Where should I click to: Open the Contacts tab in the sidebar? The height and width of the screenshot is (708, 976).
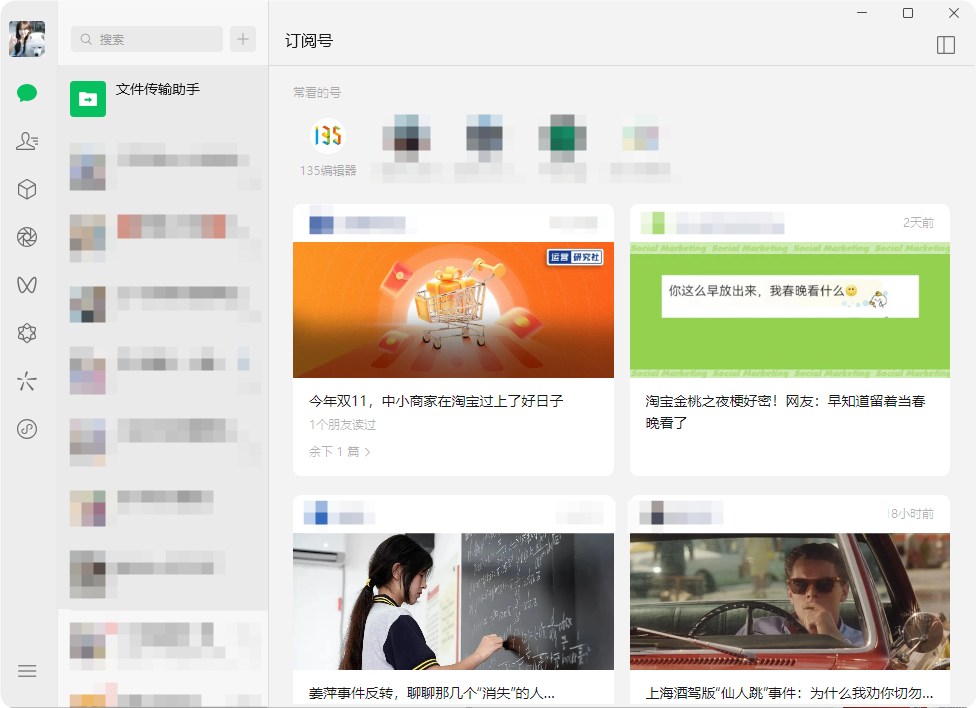[27, 141]
